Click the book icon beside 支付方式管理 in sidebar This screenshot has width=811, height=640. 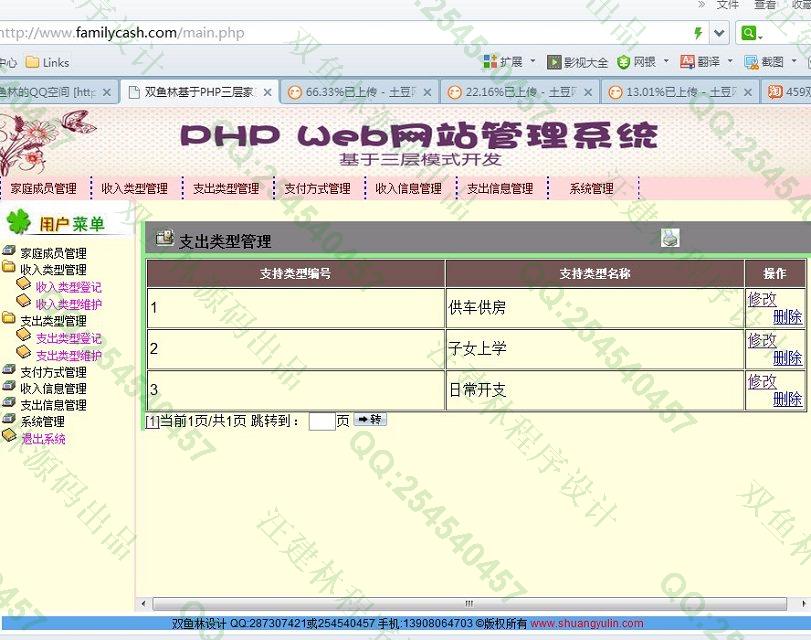click(9, 370)
